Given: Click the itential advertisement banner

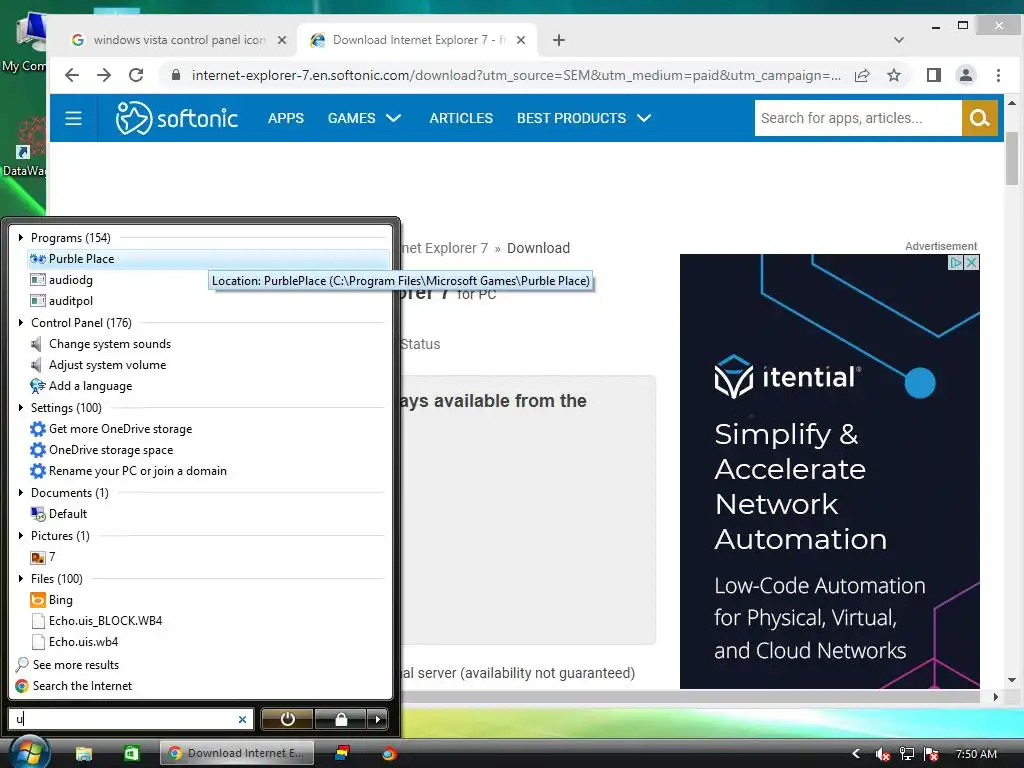Looking at the screenshot, I should (829, 472).
